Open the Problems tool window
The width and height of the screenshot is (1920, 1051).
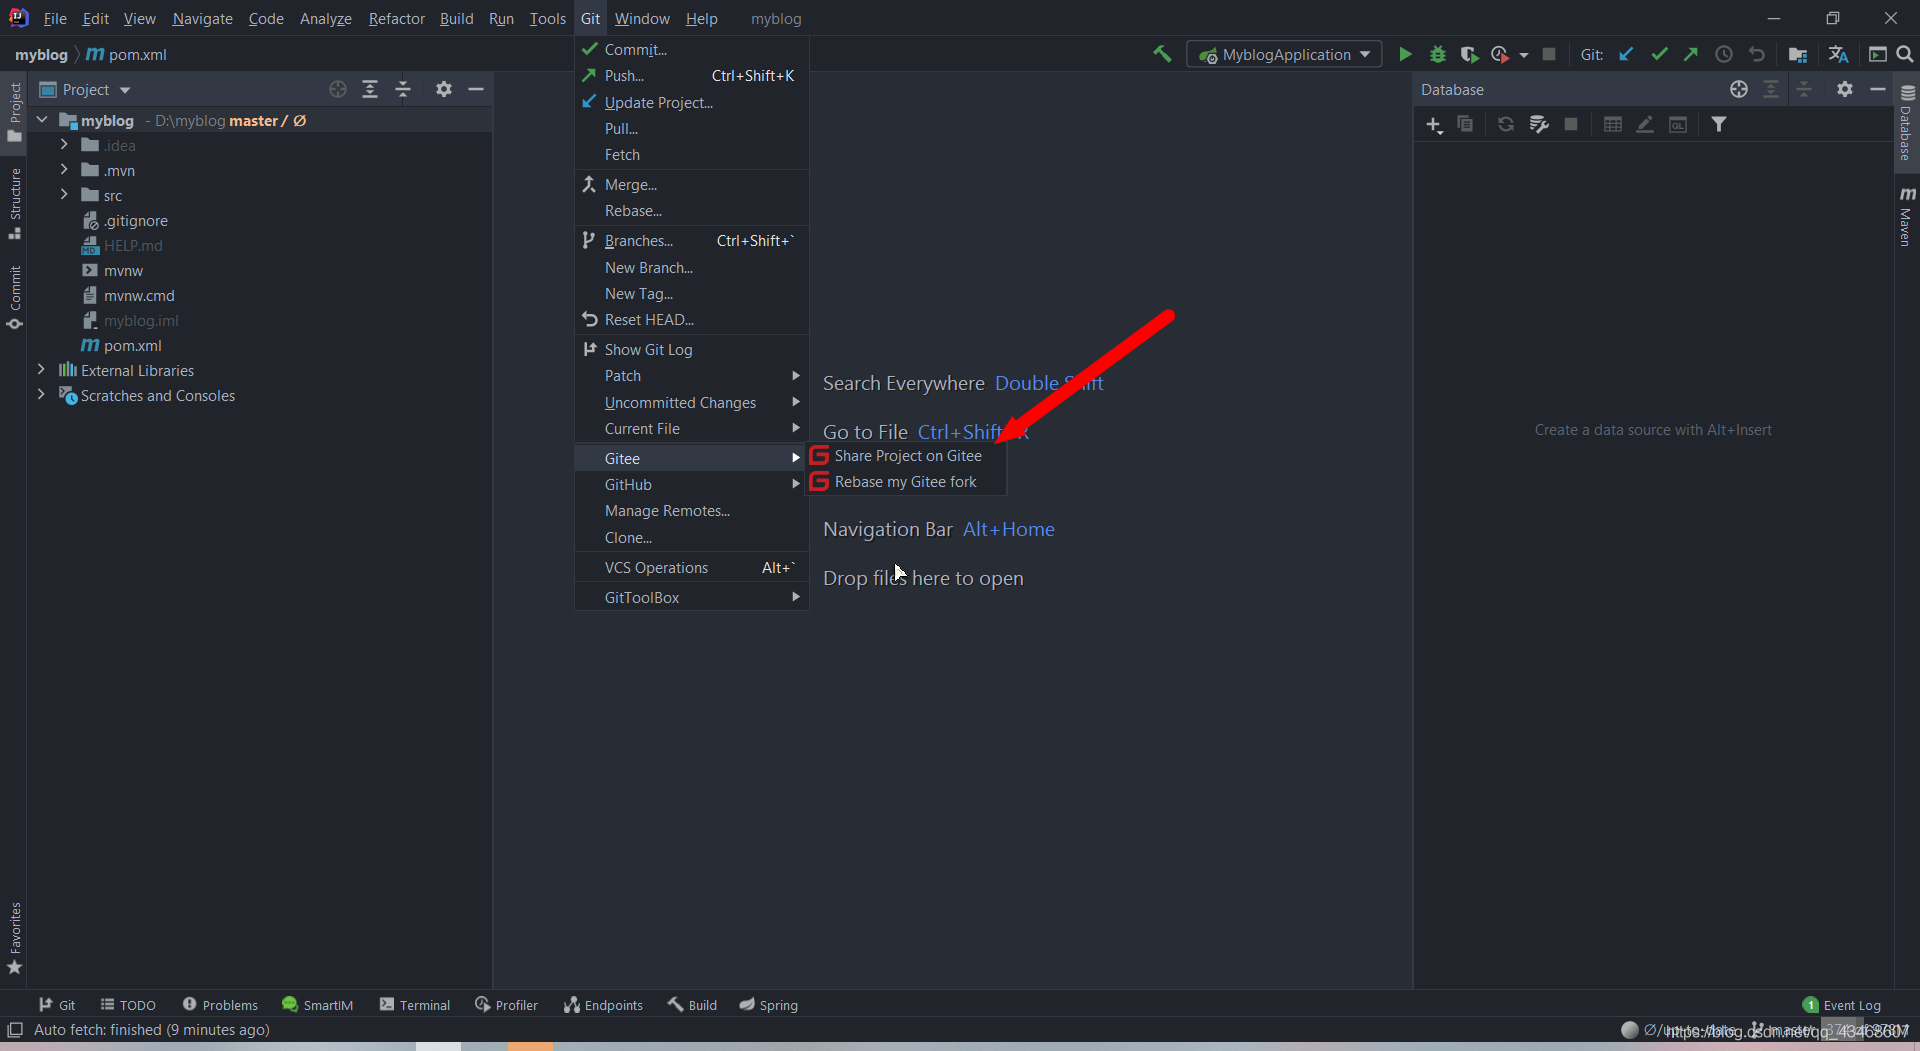(x=220, y=1005)
